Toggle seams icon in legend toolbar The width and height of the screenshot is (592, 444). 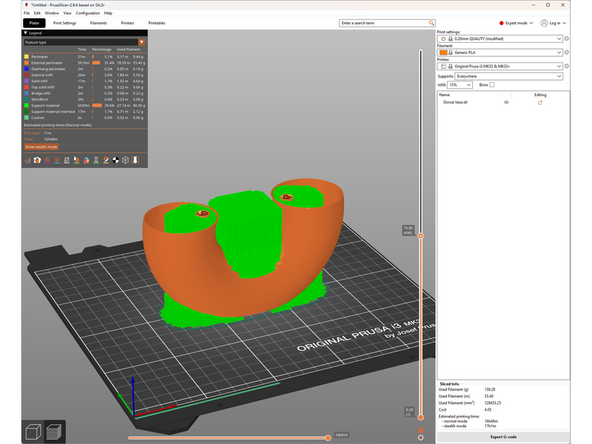pos(67,160)
